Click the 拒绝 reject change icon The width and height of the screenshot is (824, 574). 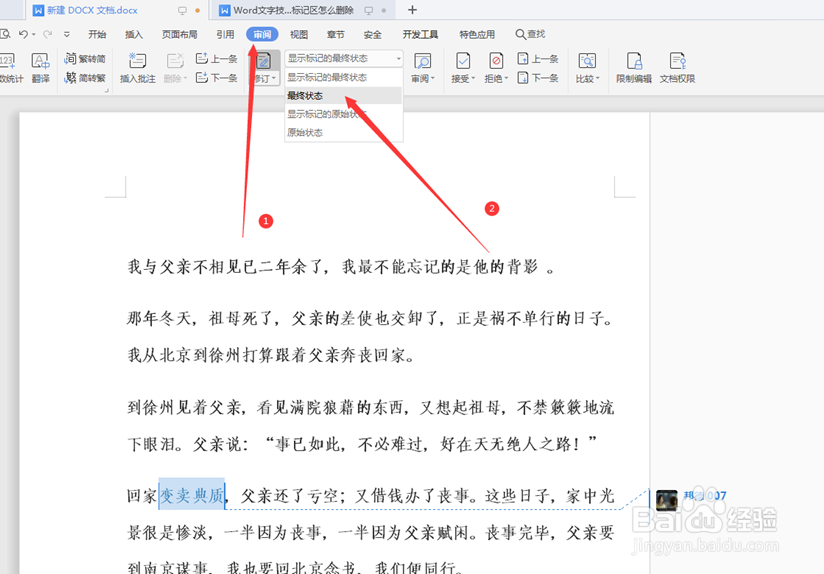496,61
